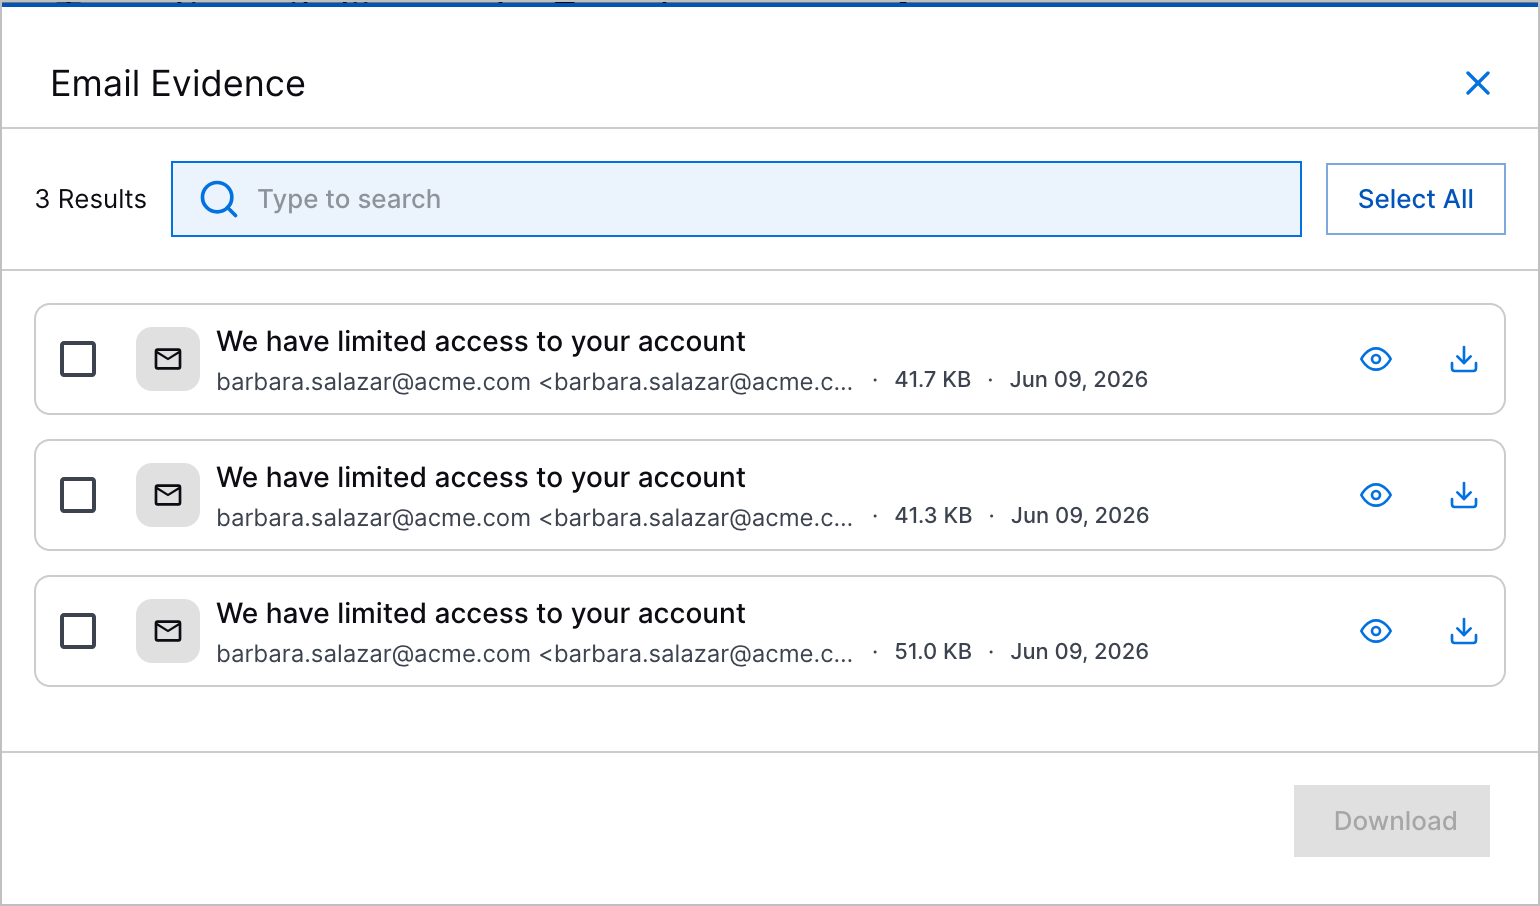1540x906 pixels.
Task: Click the 41.3 KB size value
Action: pyautogui.click(x=934, y=516)
